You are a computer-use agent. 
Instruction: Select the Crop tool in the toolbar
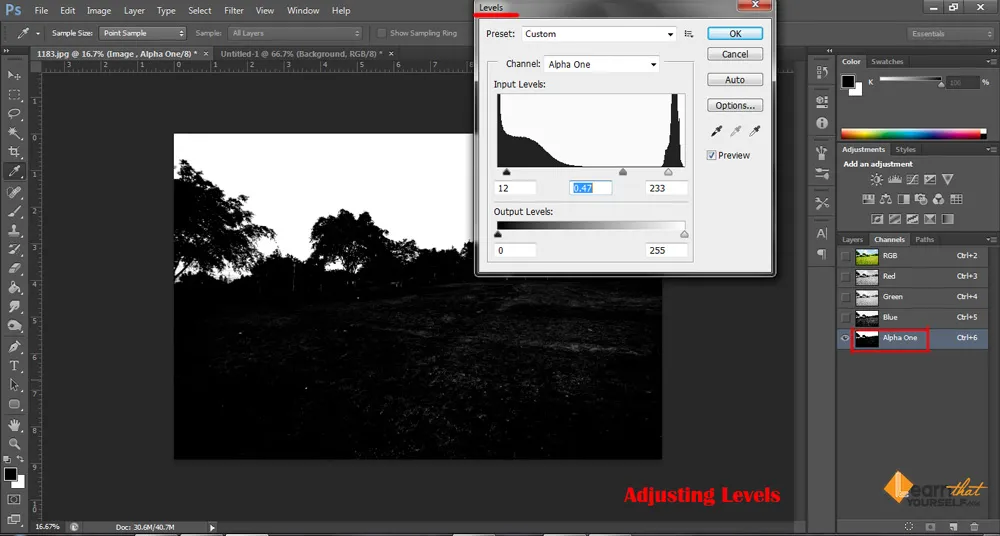[14, 152]
